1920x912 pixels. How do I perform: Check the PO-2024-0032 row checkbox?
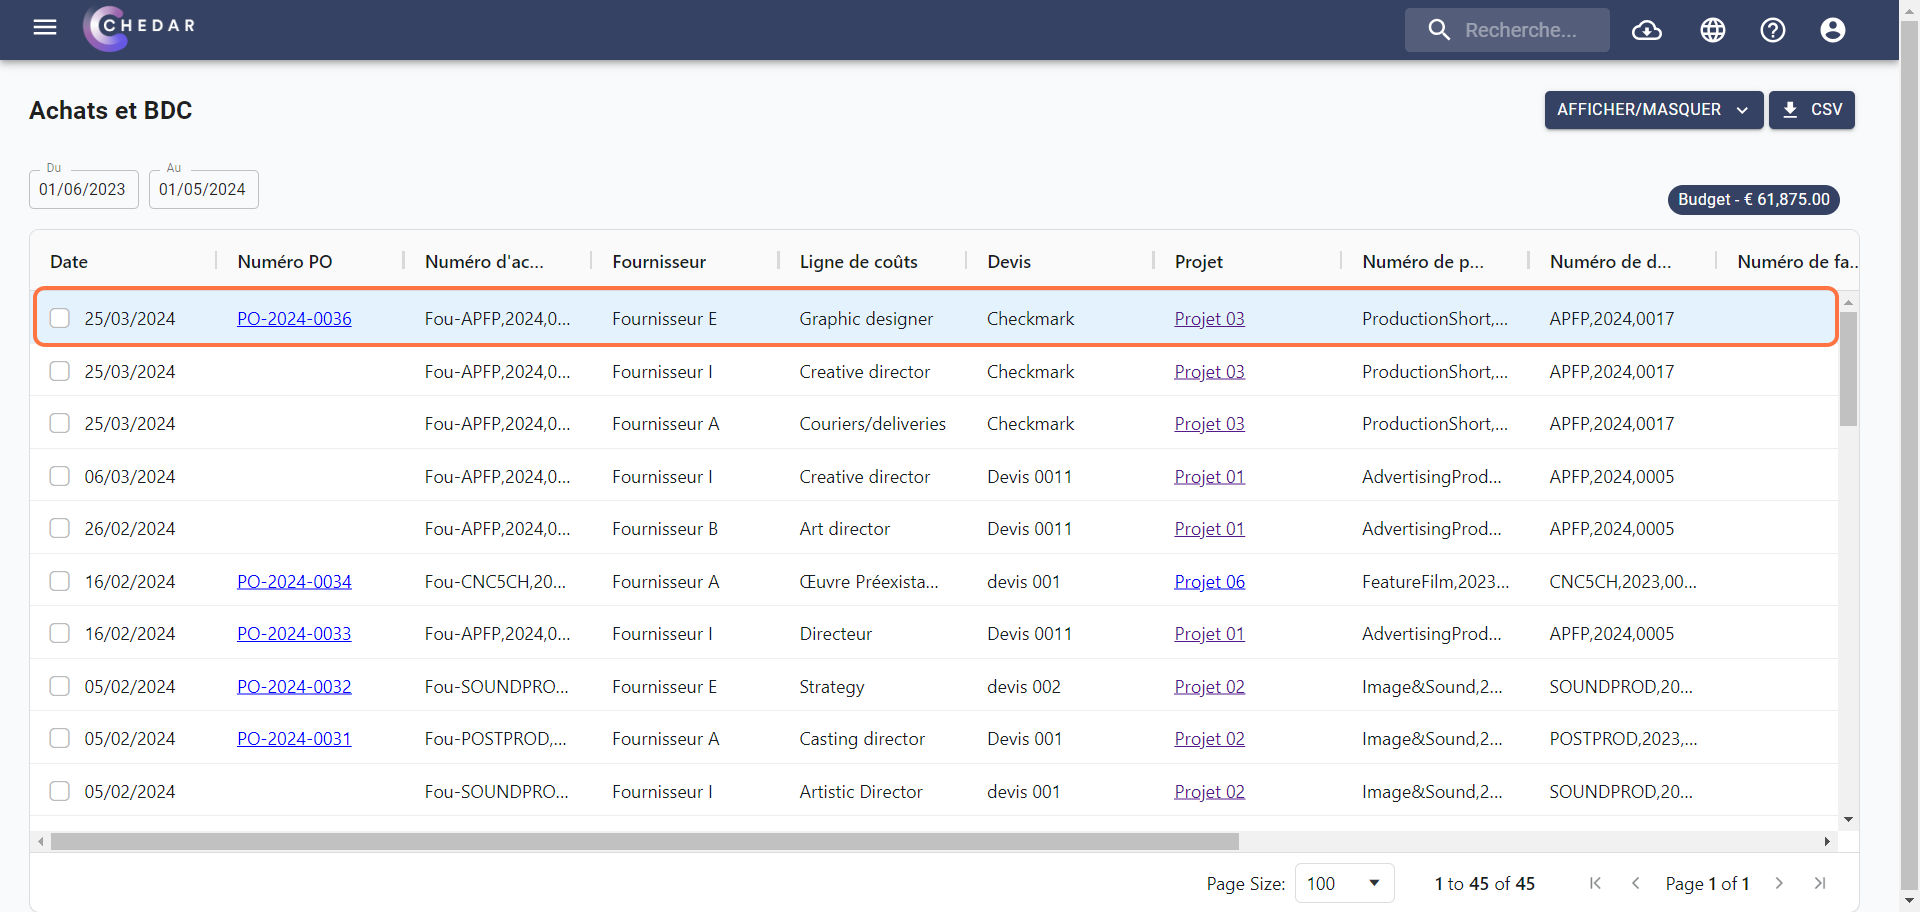[x=60, y=686]
